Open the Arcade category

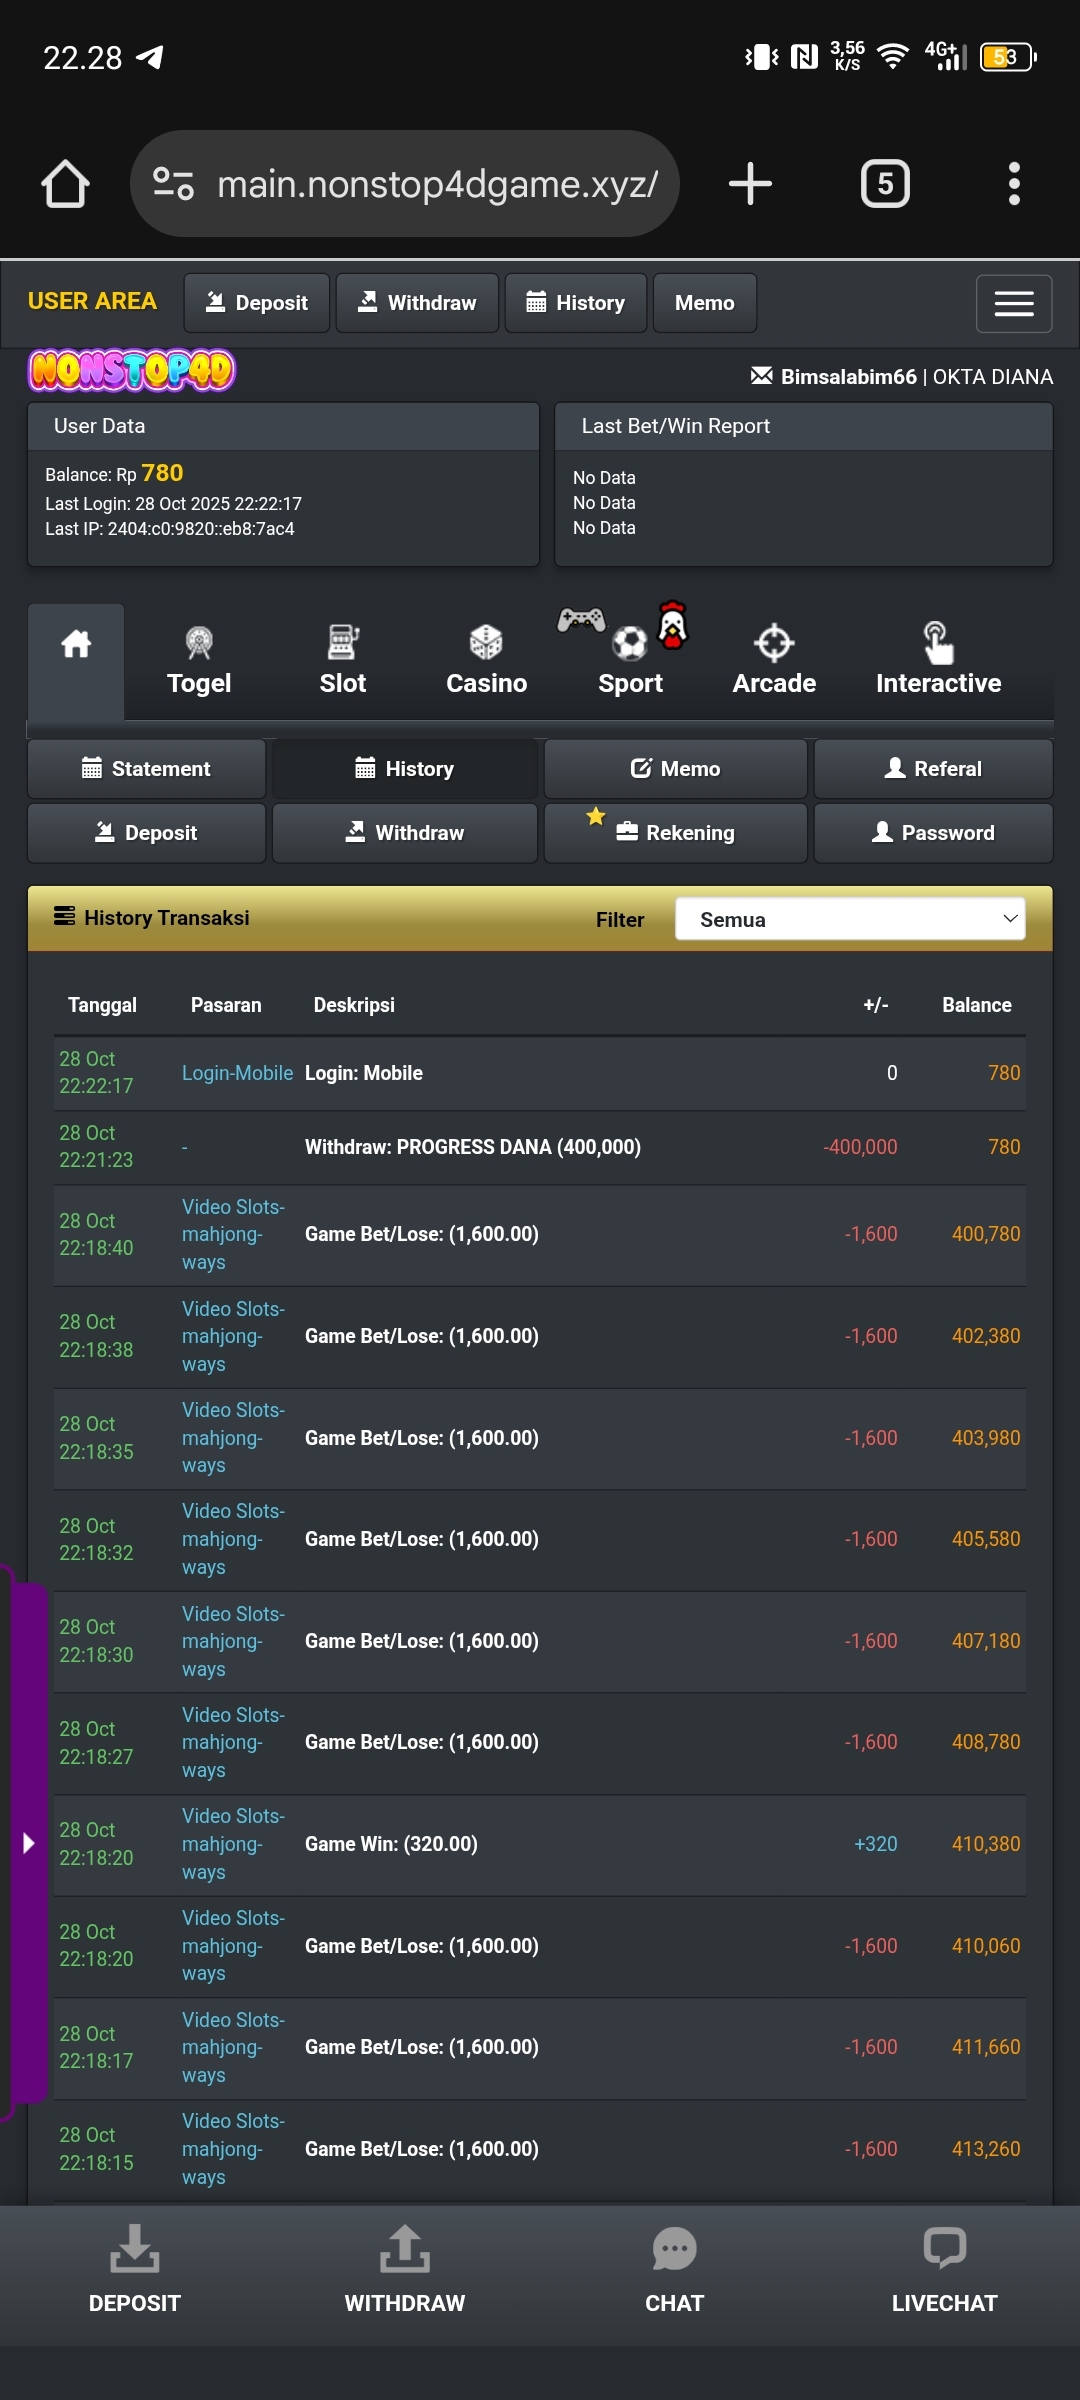(x=774, y=661)
